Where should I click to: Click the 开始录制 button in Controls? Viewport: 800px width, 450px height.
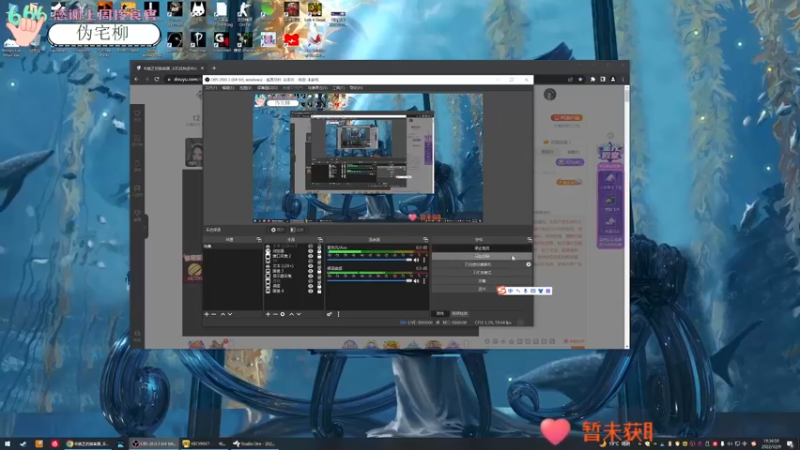[x=482, y=256]
